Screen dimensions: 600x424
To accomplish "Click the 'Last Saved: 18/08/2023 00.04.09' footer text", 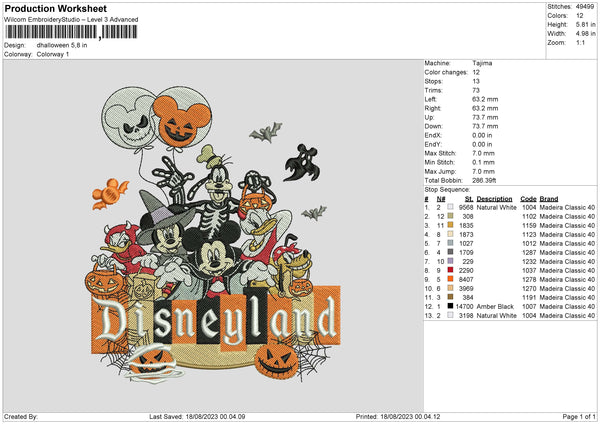I will click(x=197, y=416).
